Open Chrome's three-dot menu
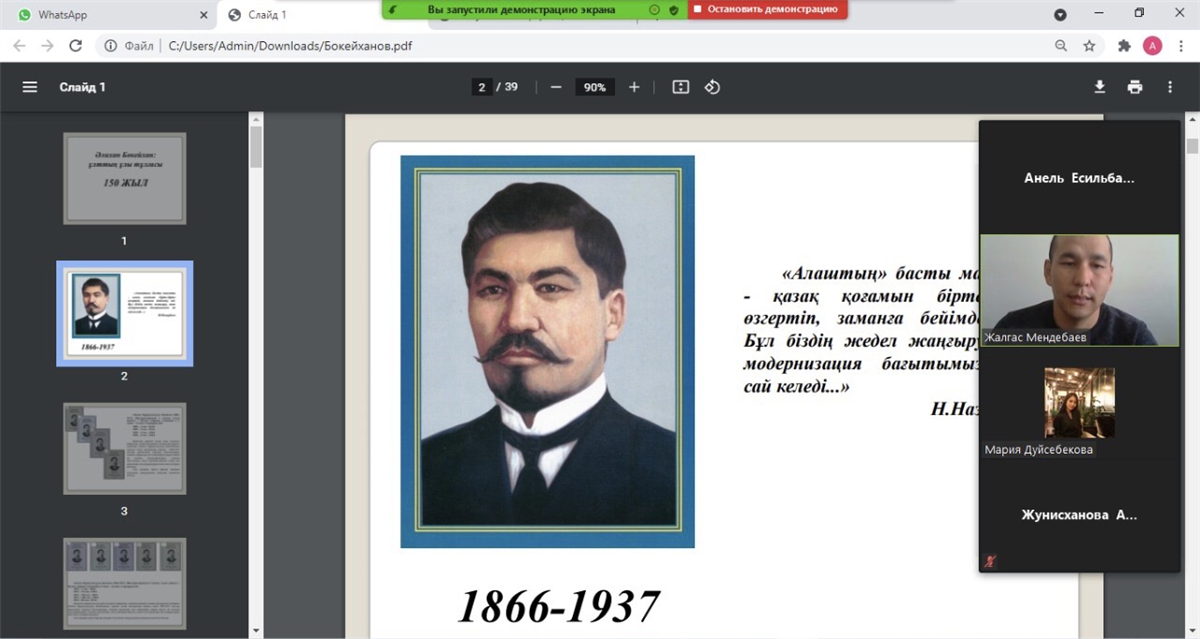This screenshot has height=639, width=1200. pos(1180,45)
